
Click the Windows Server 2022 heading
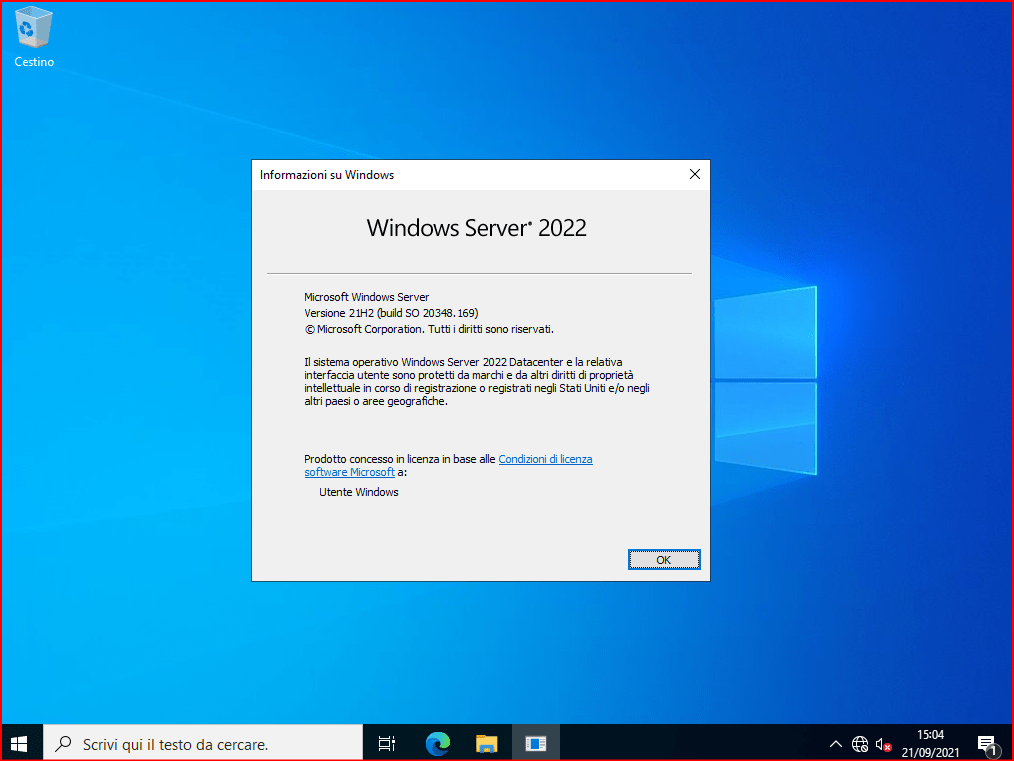pos(476,228)
